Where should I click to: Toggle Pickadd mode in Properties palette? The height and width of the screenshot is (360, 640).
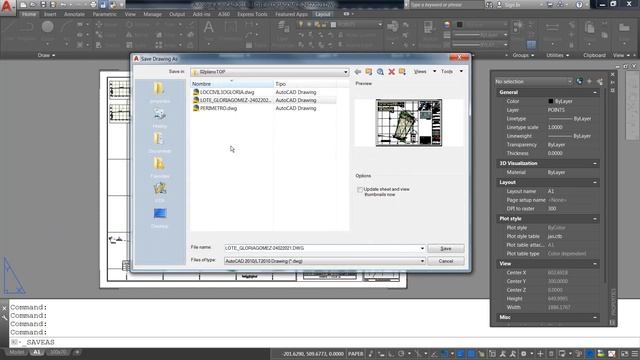tap(579, 82)
